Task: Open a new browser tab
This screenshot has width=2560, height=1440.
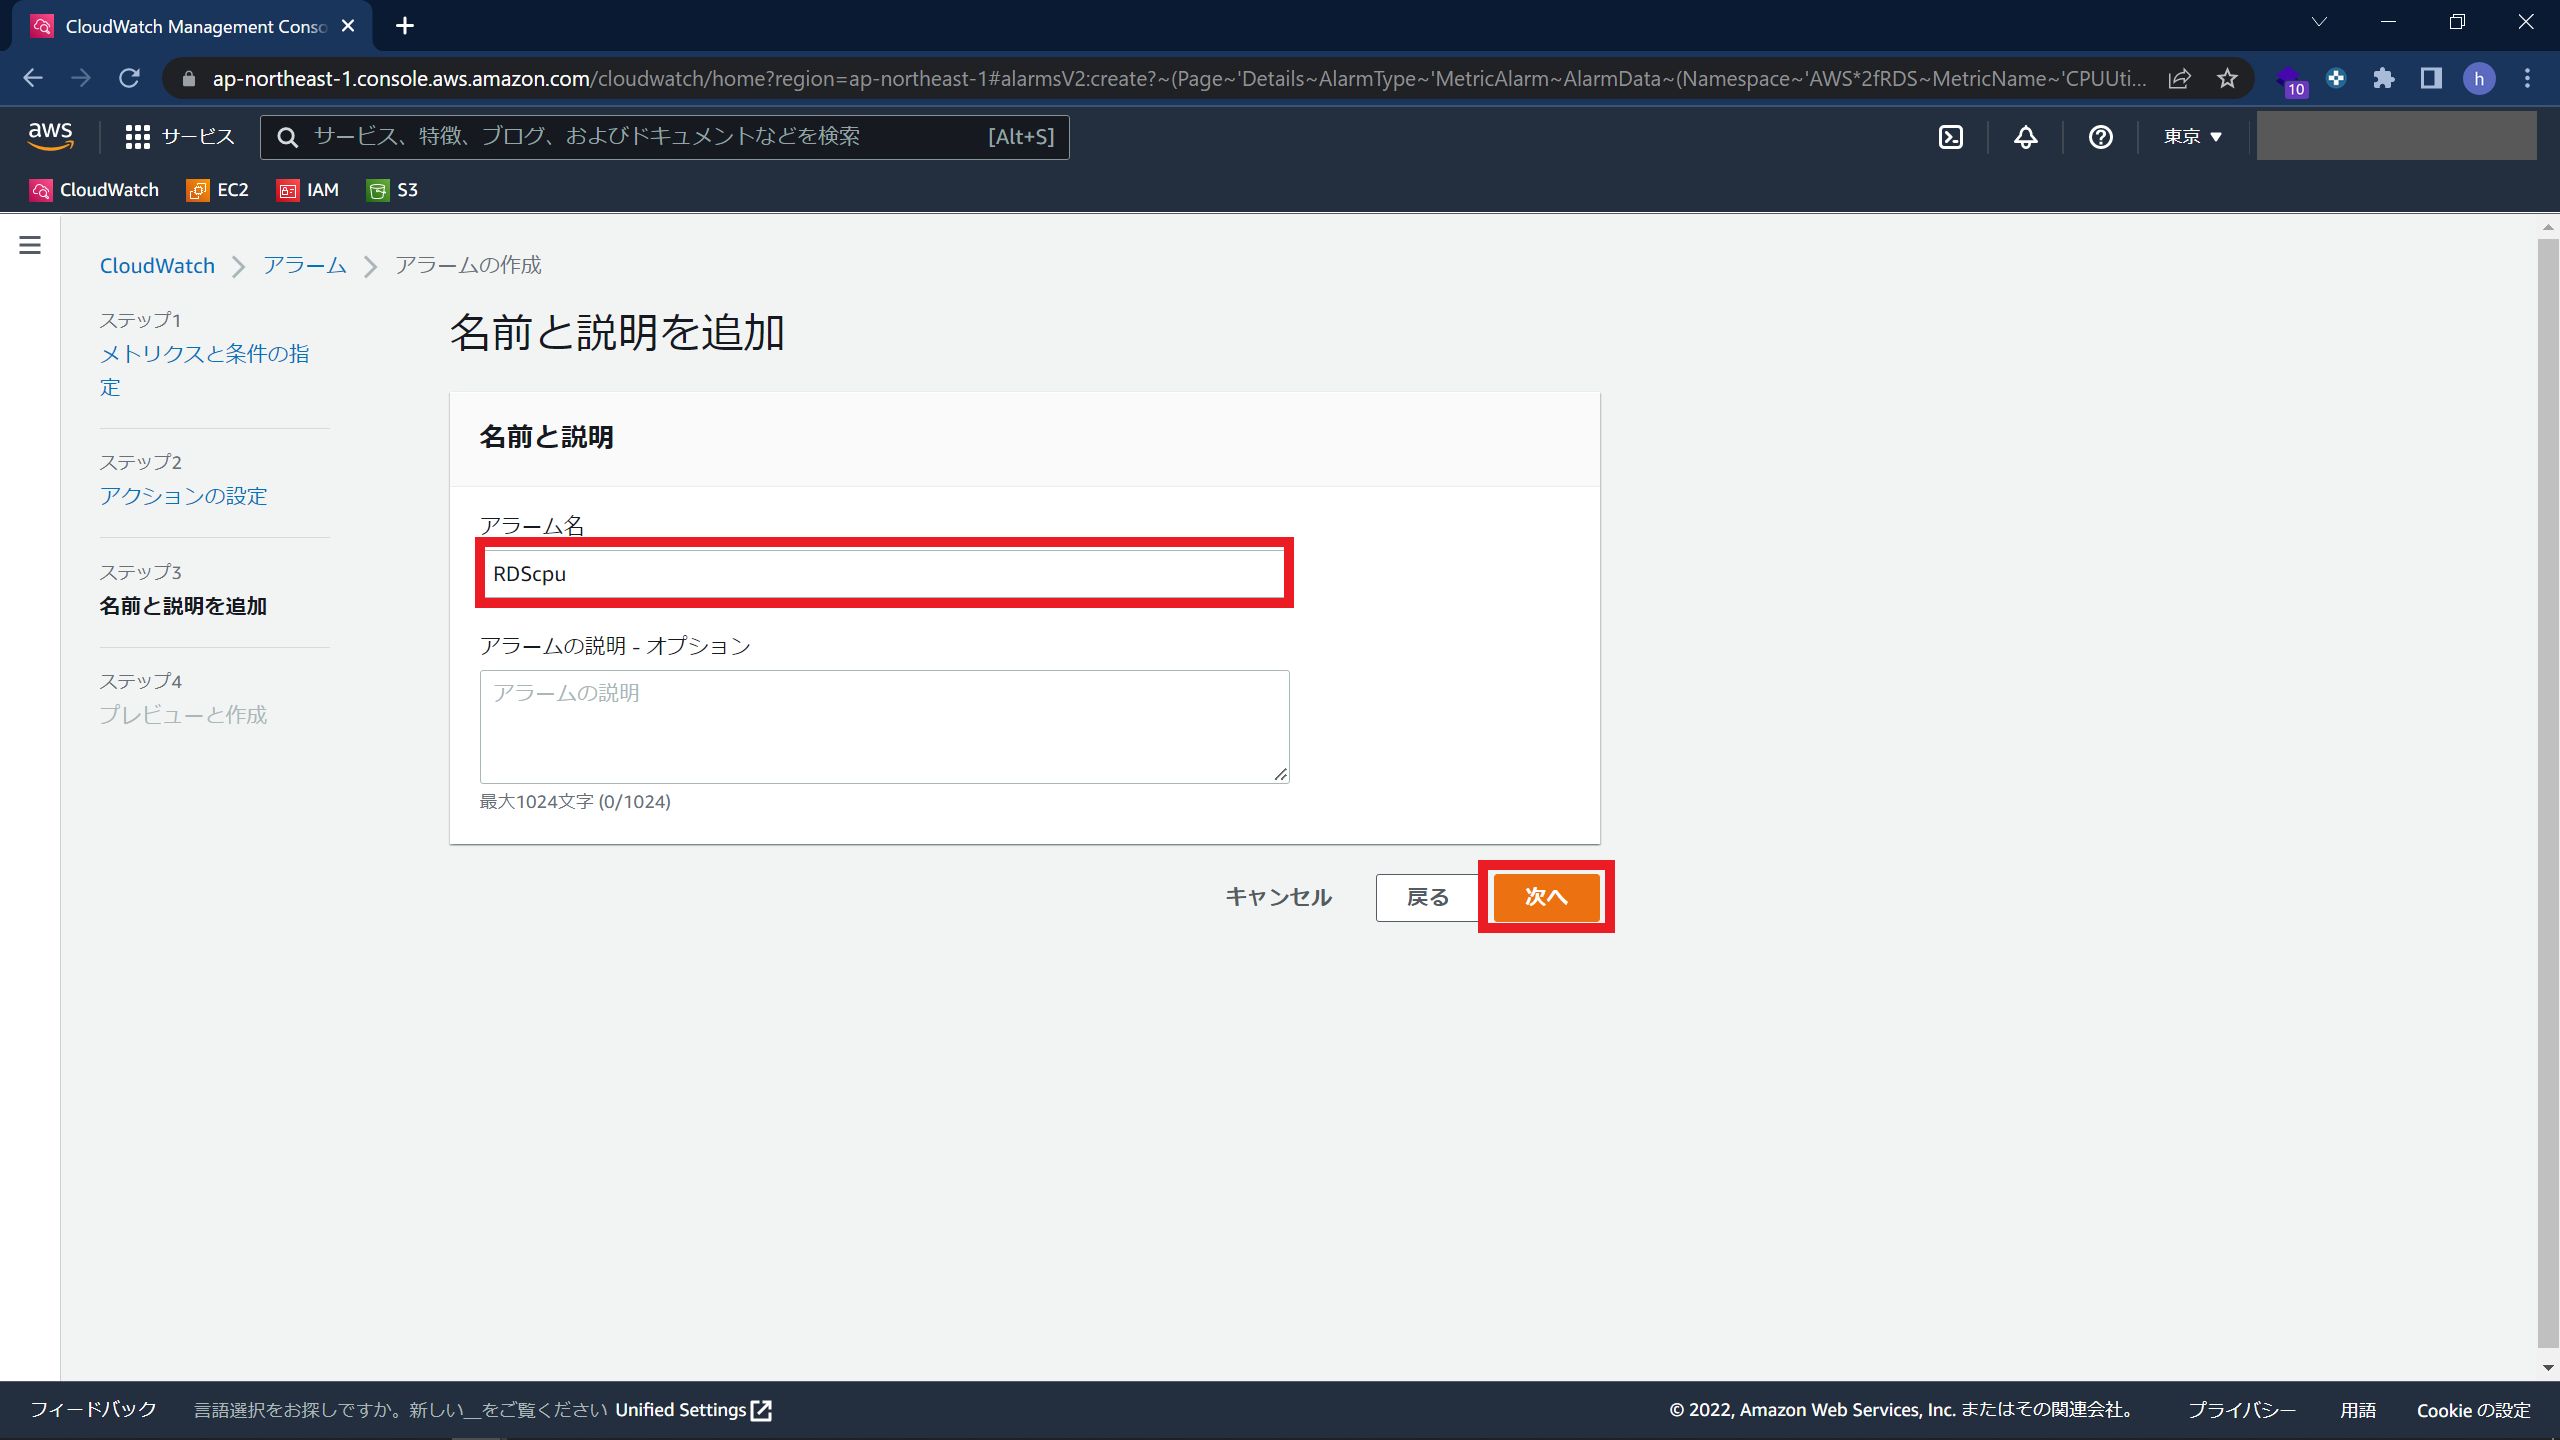Action: pos(405,26)
